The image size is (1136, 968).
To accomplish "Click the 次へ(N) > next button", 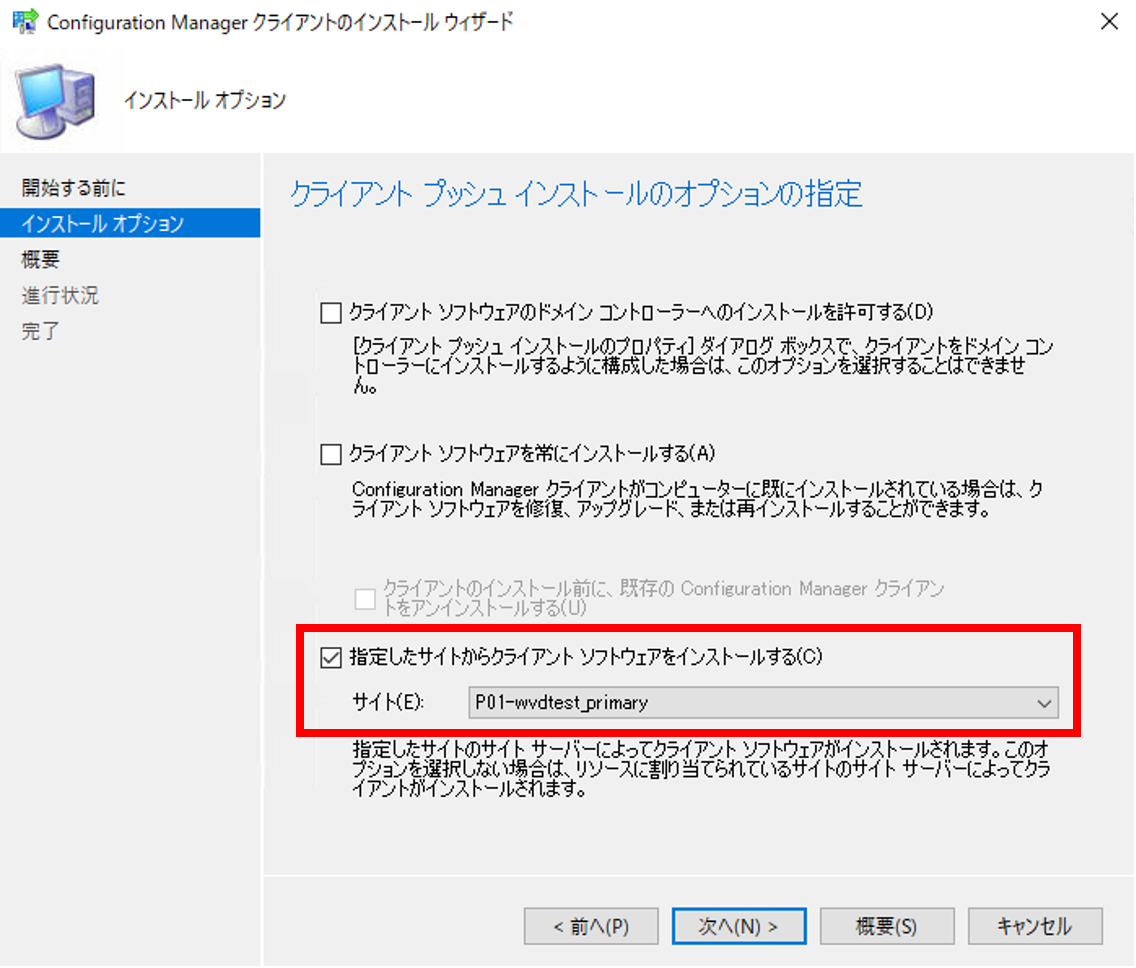I will pos(739,926).
